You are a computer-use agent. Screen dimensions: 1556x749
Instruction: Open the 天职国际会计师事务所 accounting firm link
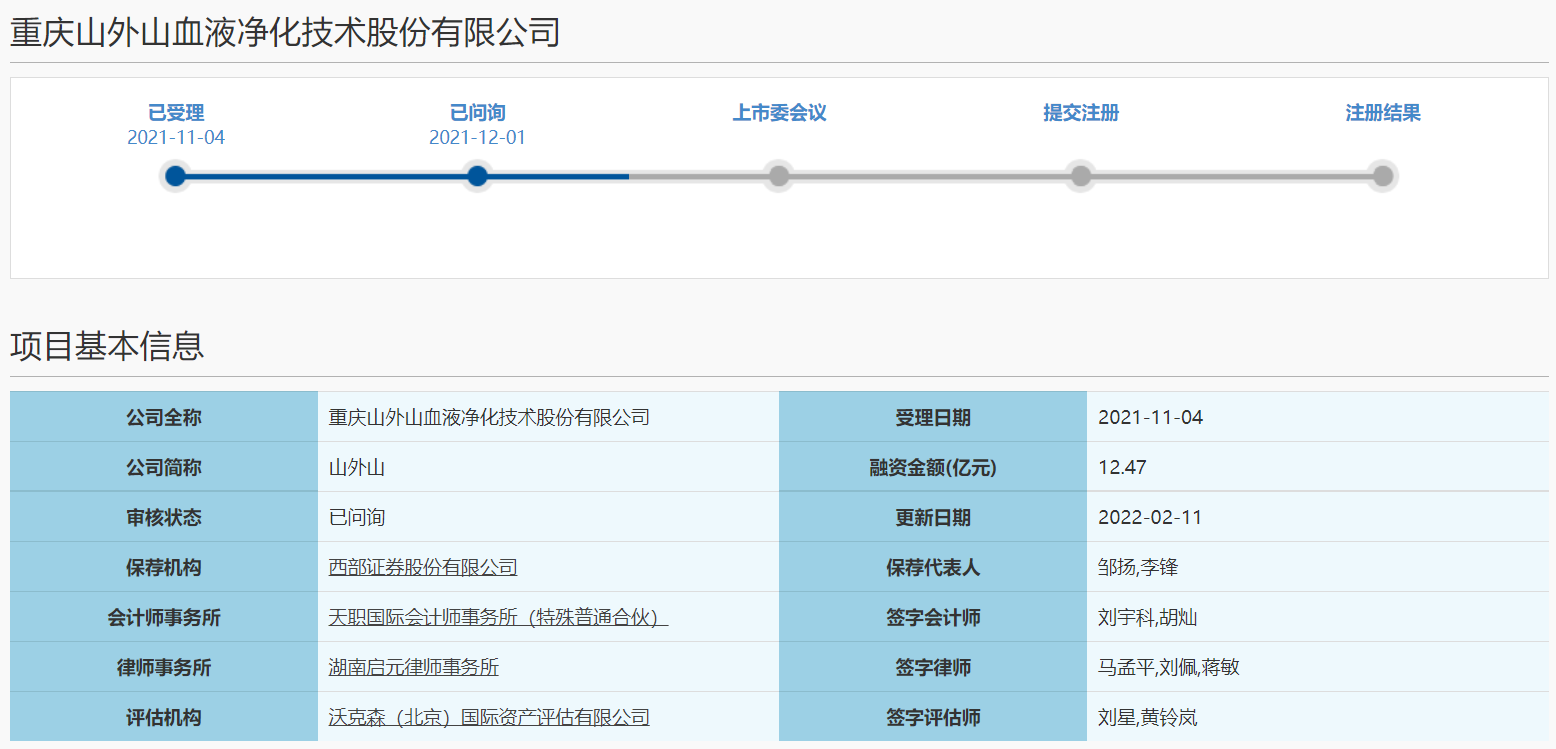[495, 617]
